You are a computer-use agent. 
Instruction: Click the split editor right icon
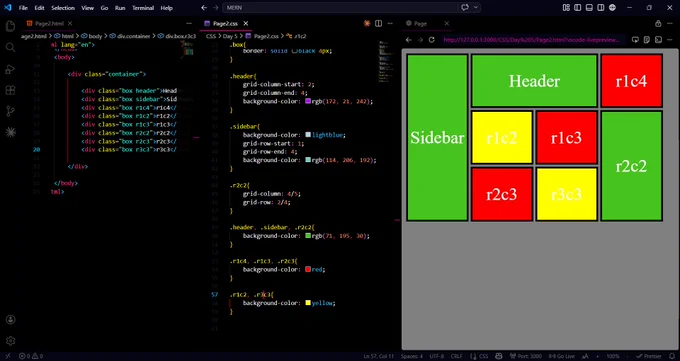(x=379, y=23)
